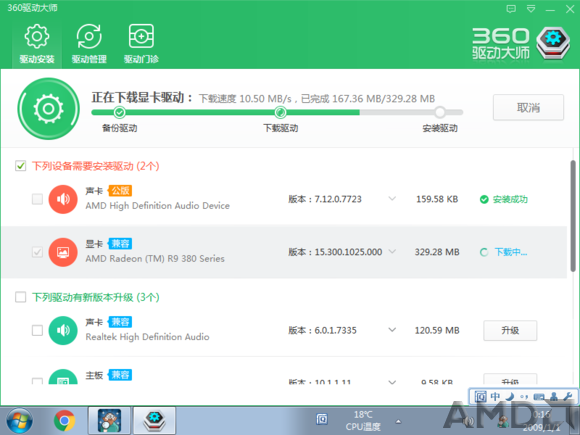
Task: Click the 备份驱动 step marker
Action: pos(119,112)
